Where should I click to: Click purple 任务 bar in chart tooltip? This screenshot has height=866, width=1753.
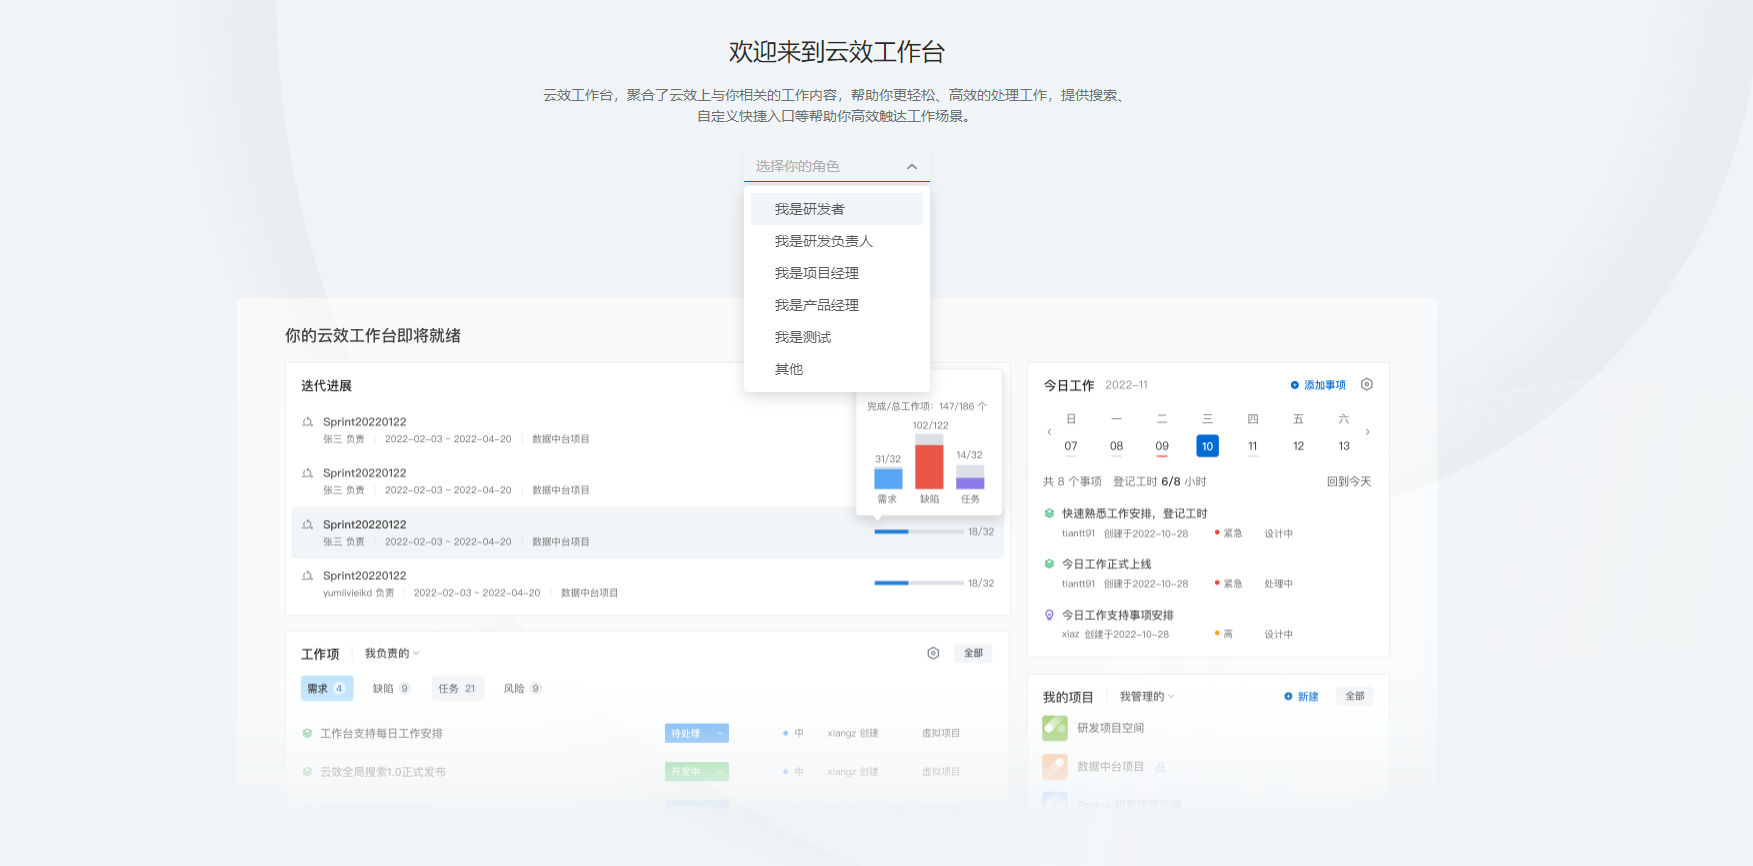coord(970,483)
